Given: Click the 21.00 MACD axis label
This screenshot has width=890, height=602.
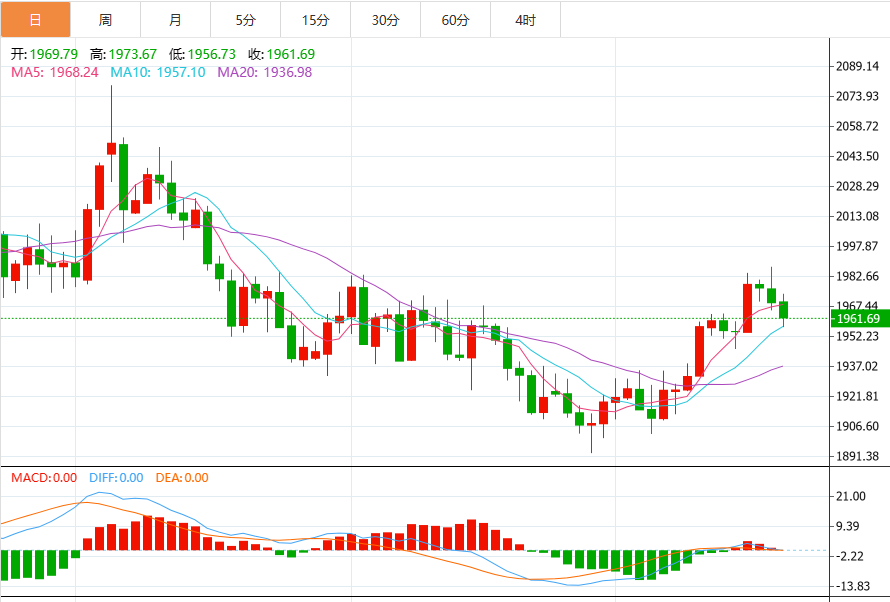Looking at the screenshot, I should pos(851,496).
